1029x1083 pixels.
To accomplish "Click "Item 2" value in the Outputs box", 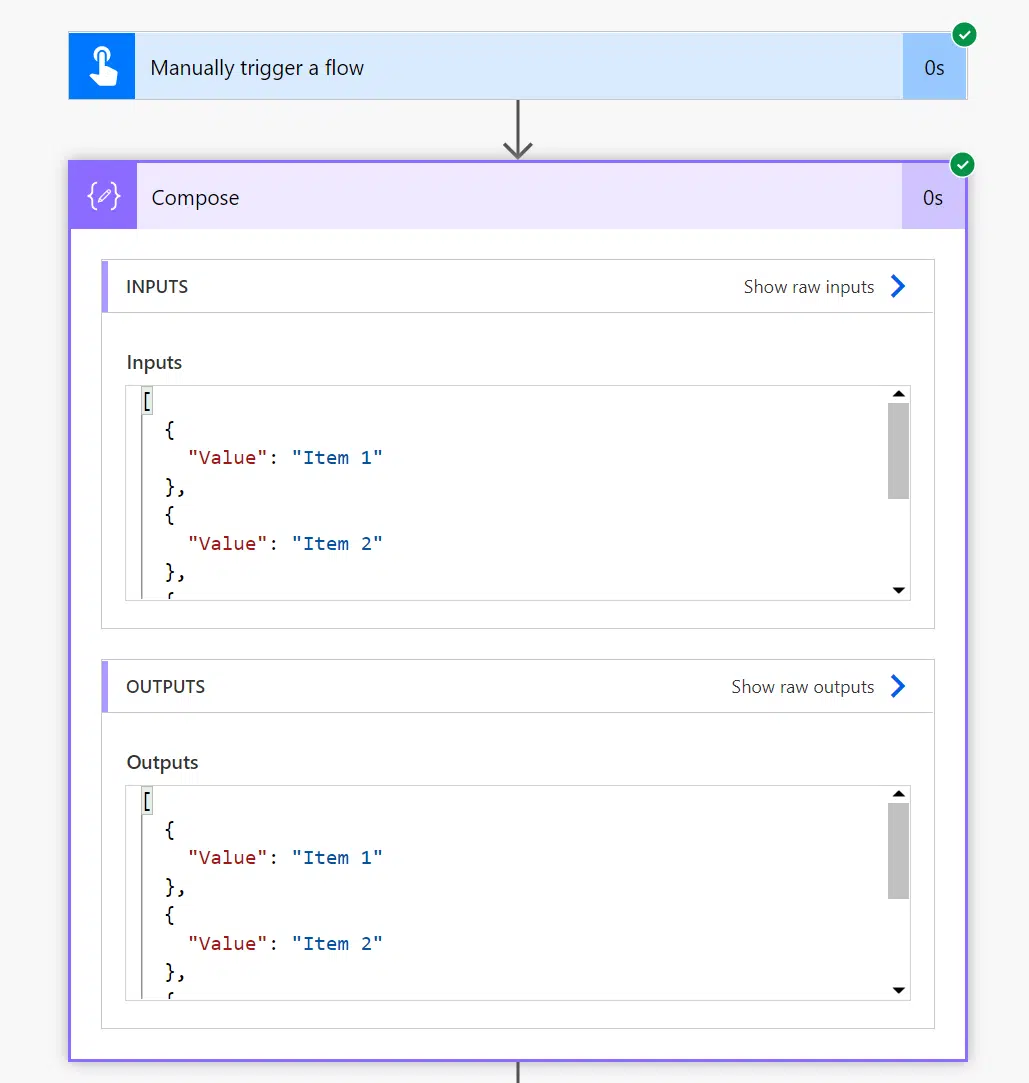I will (337, 943).
